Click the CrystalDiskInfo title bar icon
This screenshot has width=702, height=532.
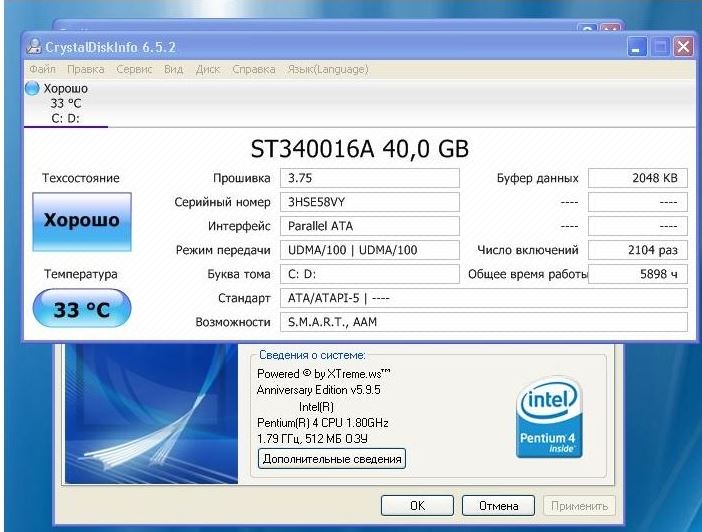pyautogui.click(x=34, y=47)
